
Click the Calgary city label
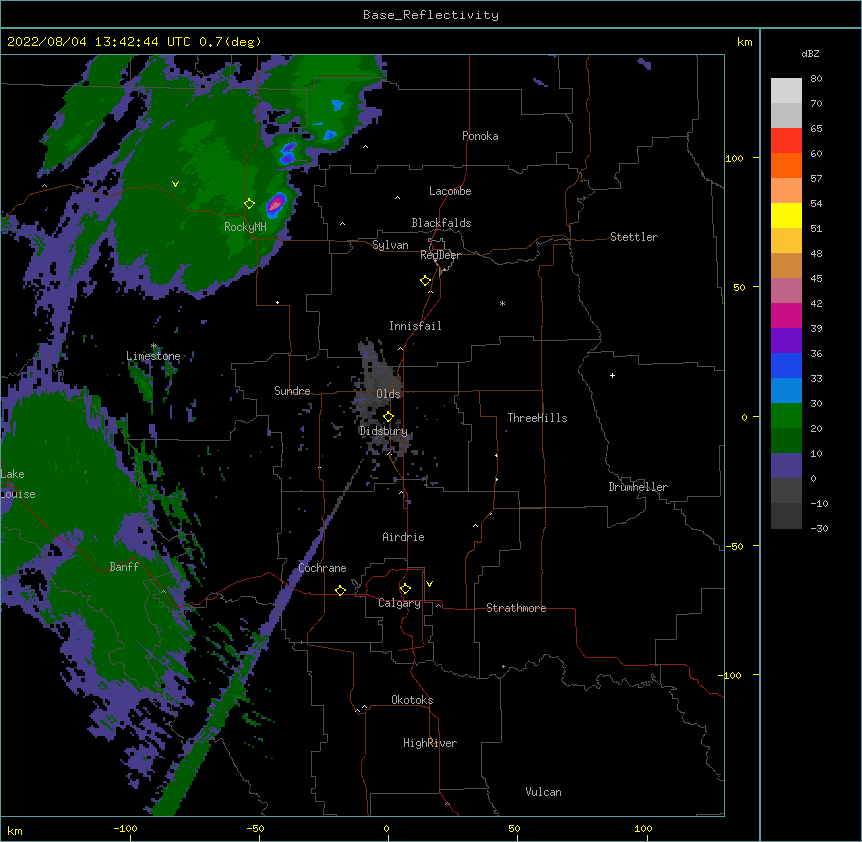[x=399, y=603]
